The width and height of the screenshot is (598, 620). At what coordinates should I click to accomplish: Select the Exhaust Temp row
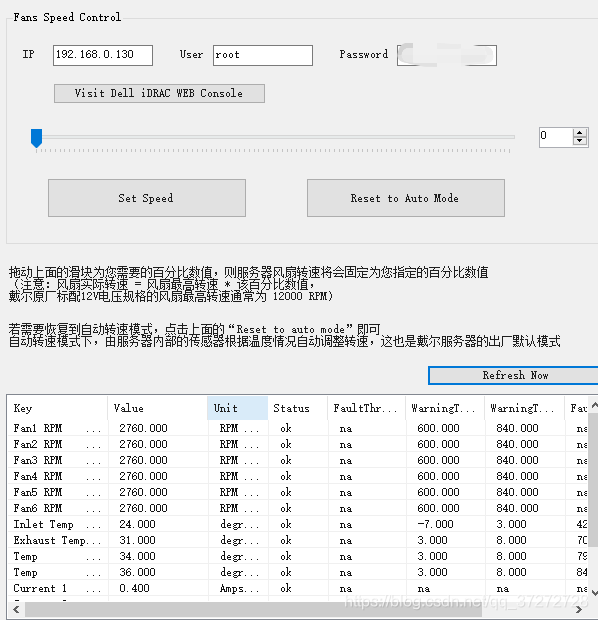[x=298, y=541]
